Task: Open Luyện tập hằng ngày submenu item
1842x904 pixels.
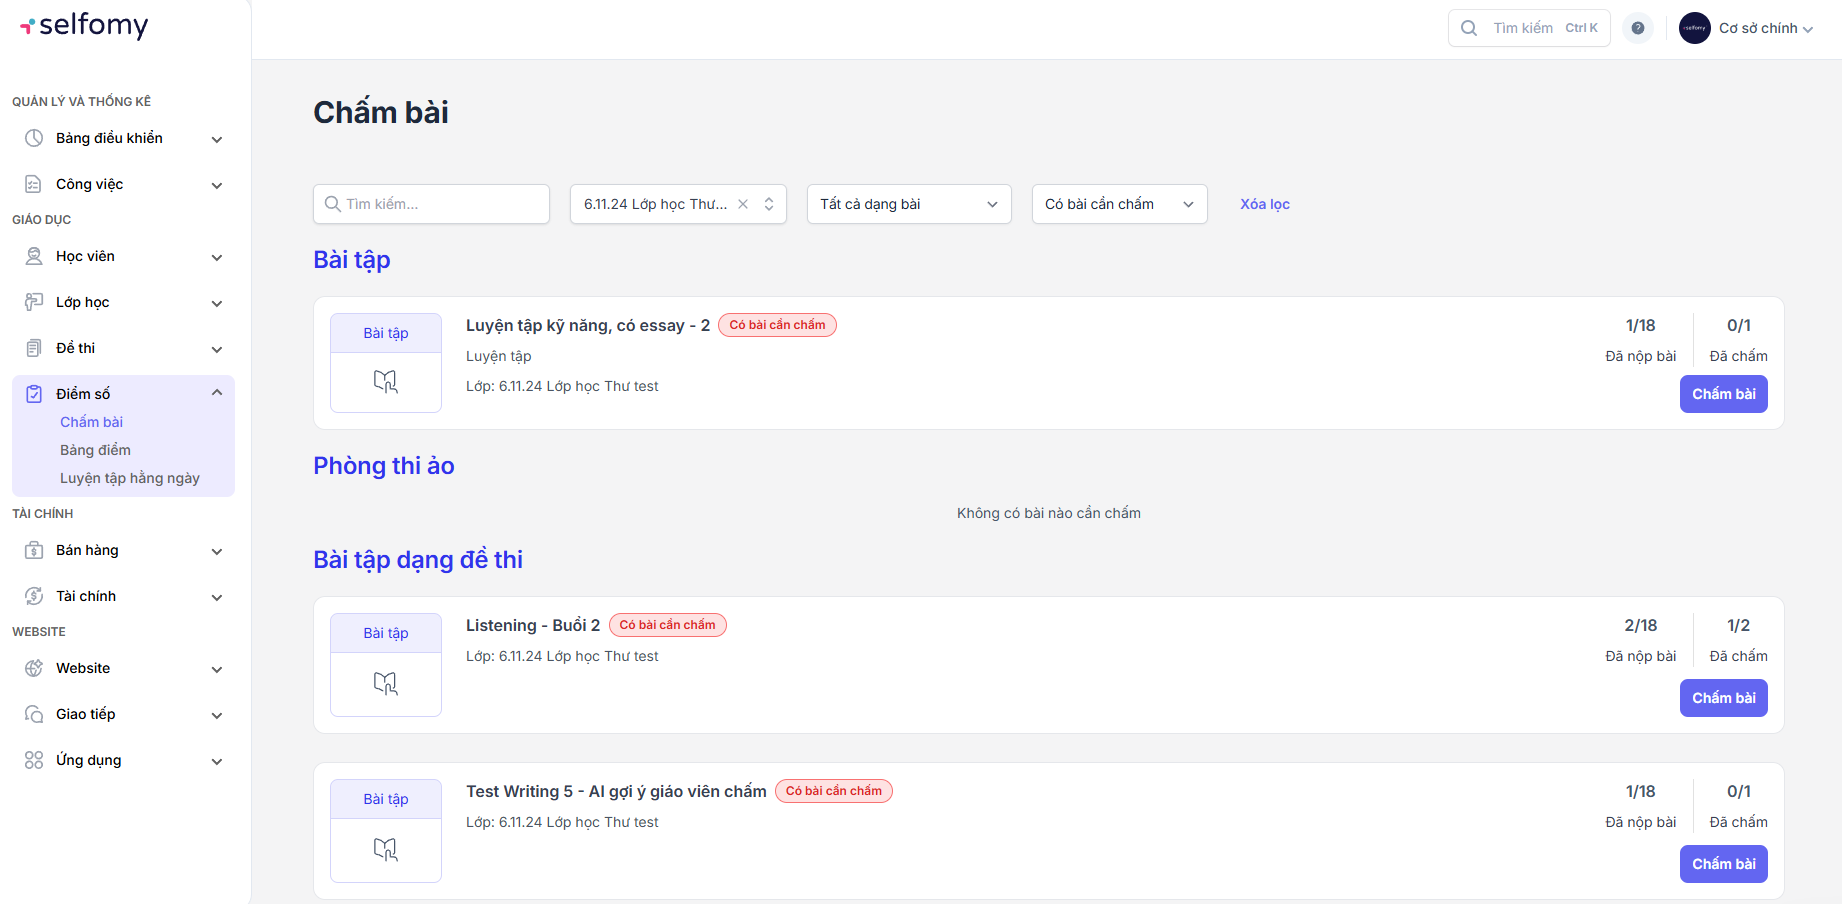Action: click(x=130, y=478)
